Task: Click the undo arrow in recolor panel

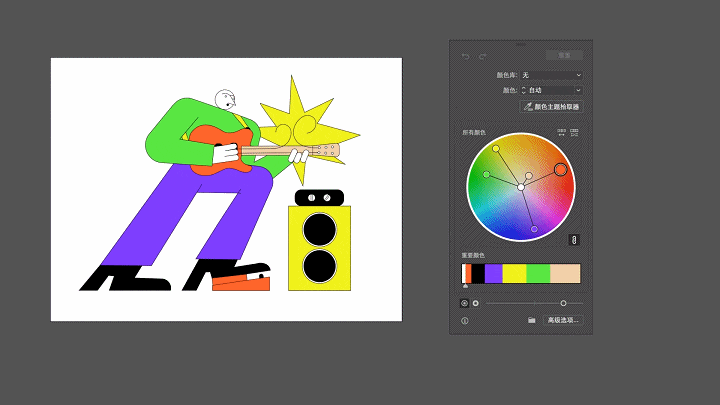Action: [x=465, y=56]
